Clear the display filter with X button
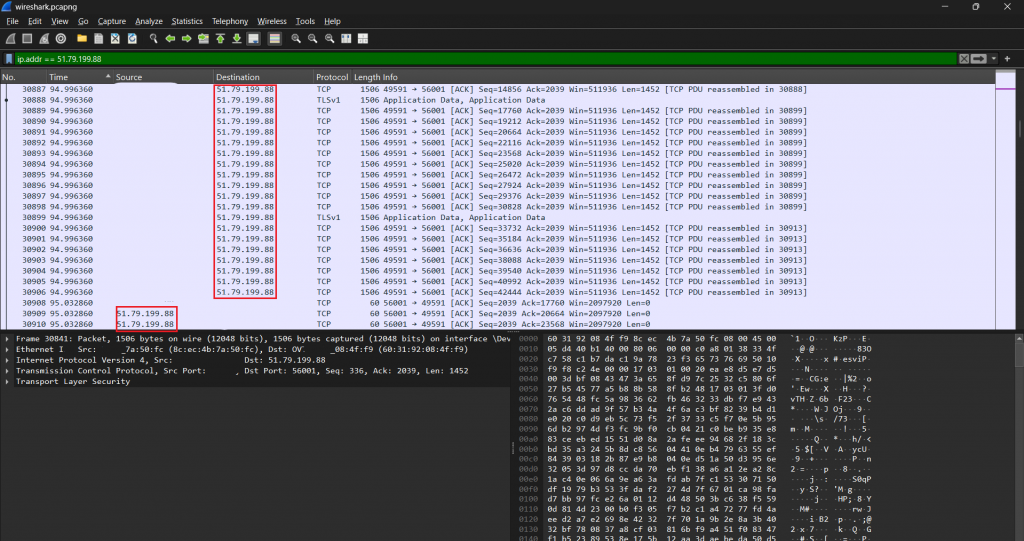The width and height of the screenshot is (1024, 541). (x=964, y=59)
